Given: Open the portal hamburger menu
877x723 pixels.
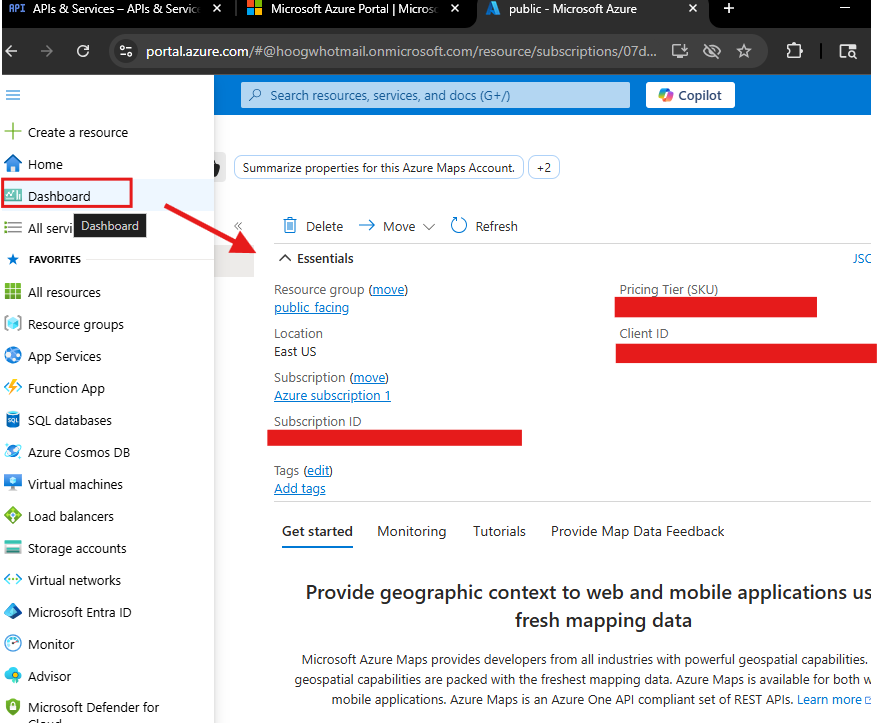Looking at the screenshot, I should pyautogui.click(x=13, y=95).
